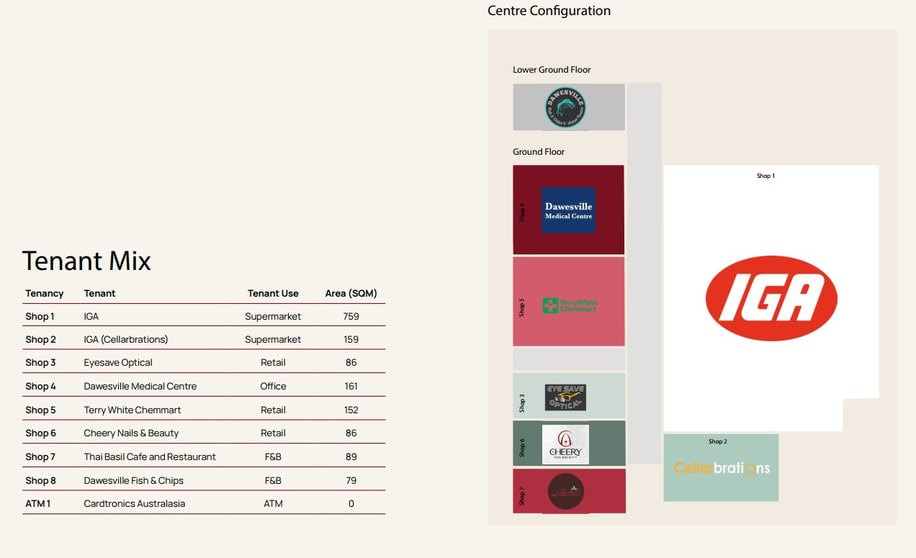The height and width of the screenshot is (558, 916).
Task: Select the IGA tenant name in Shop 1 row
Action: click(91, 316)
